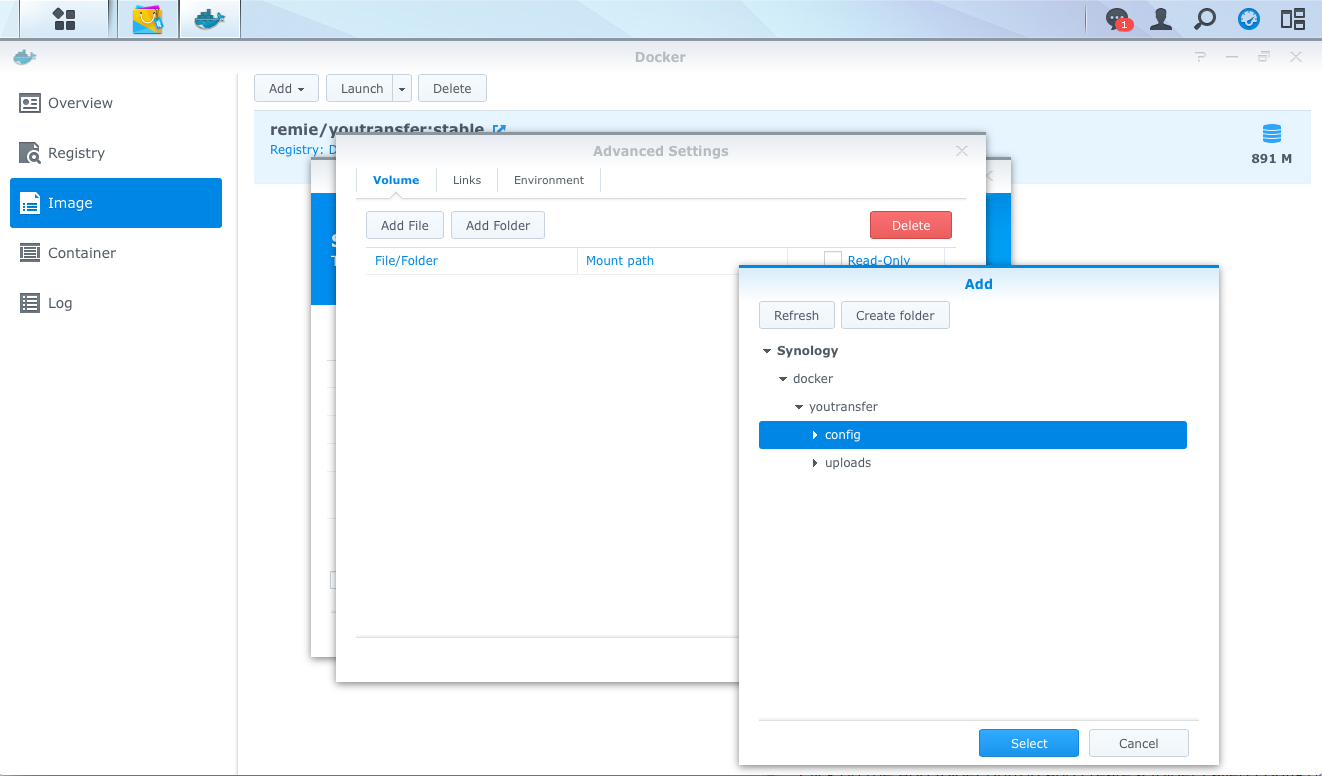The image size is (1322, 776).
Task: Click the red Delete button
Action: [x=911, y=225]
